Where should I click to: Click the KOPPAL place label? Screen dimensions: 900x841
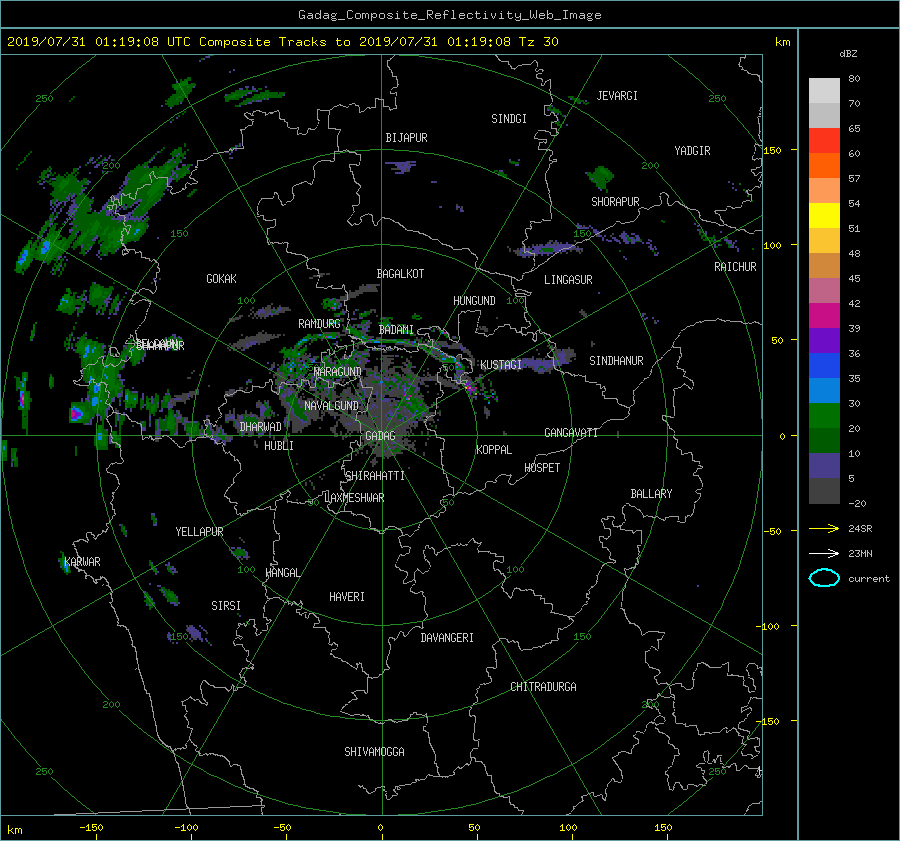click(x=494, y=450)
